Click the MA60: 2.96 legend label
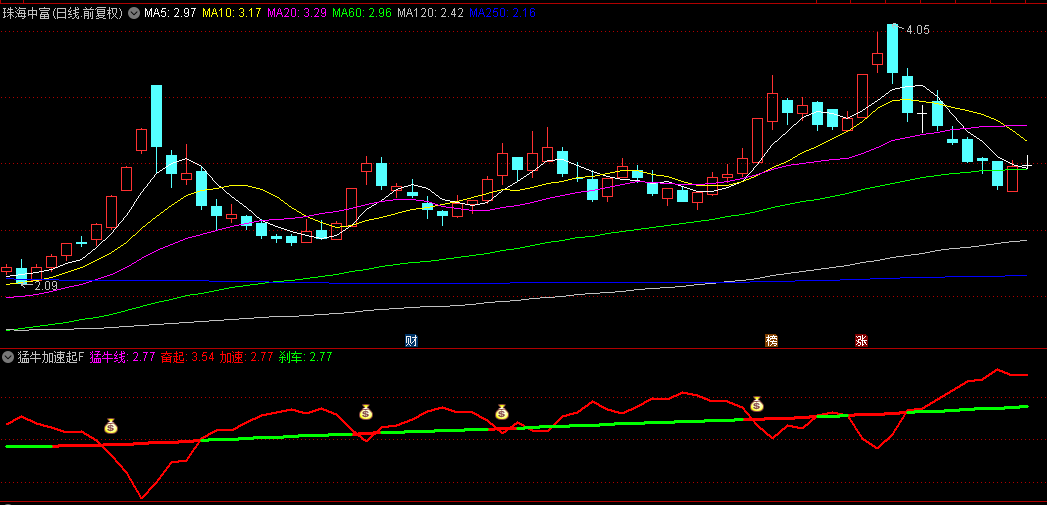 tap(361, 13)
